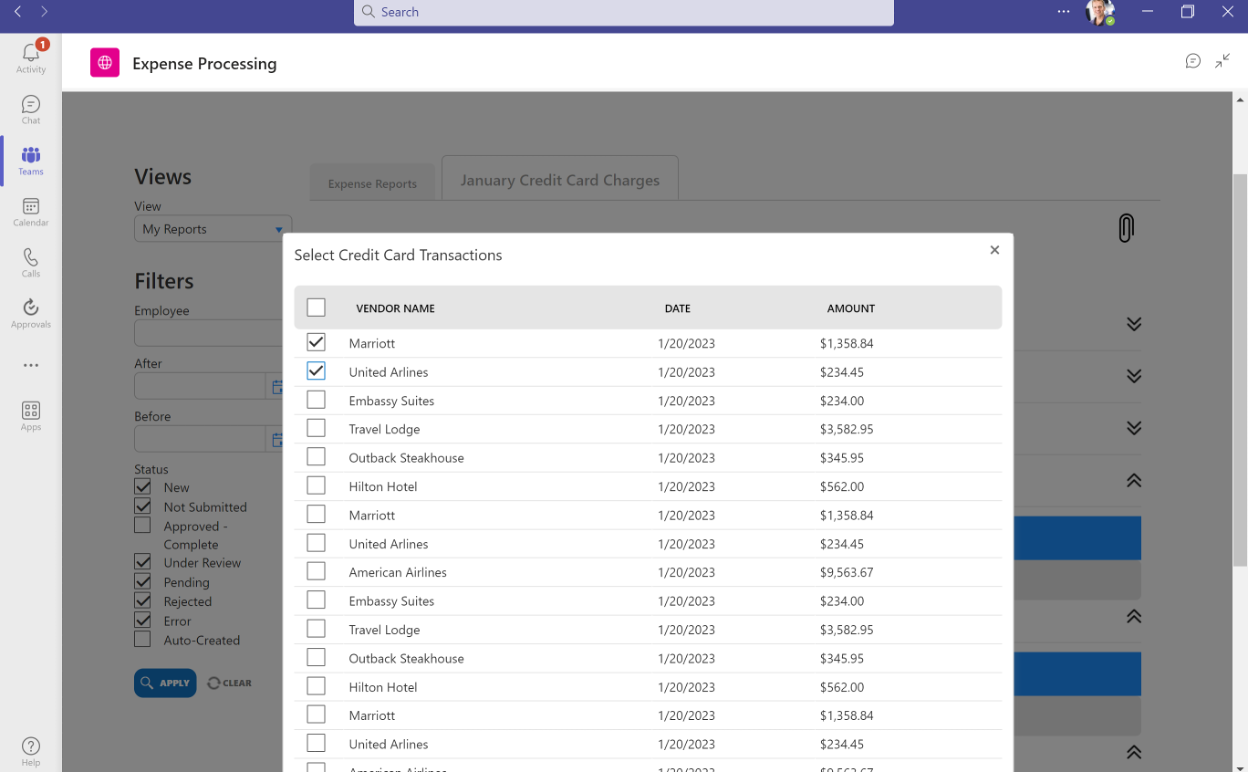Open the user profile picture

click(1100, 13)
